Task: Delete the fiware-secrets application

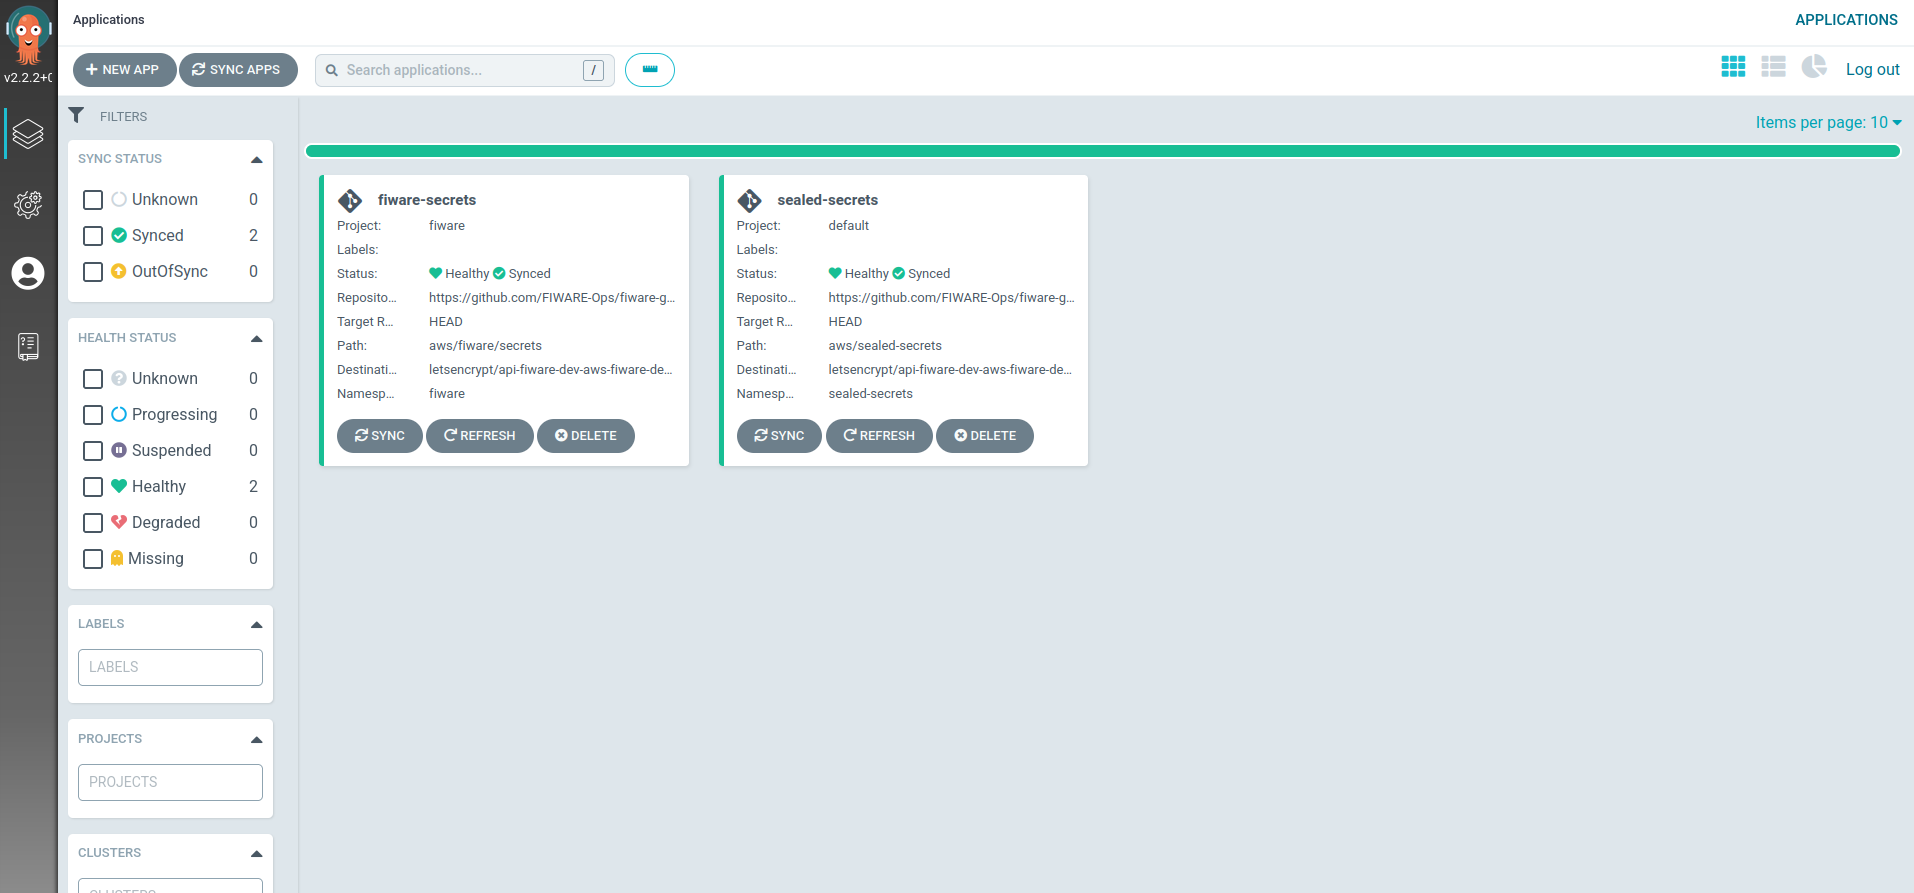Action: pos(586,436)
